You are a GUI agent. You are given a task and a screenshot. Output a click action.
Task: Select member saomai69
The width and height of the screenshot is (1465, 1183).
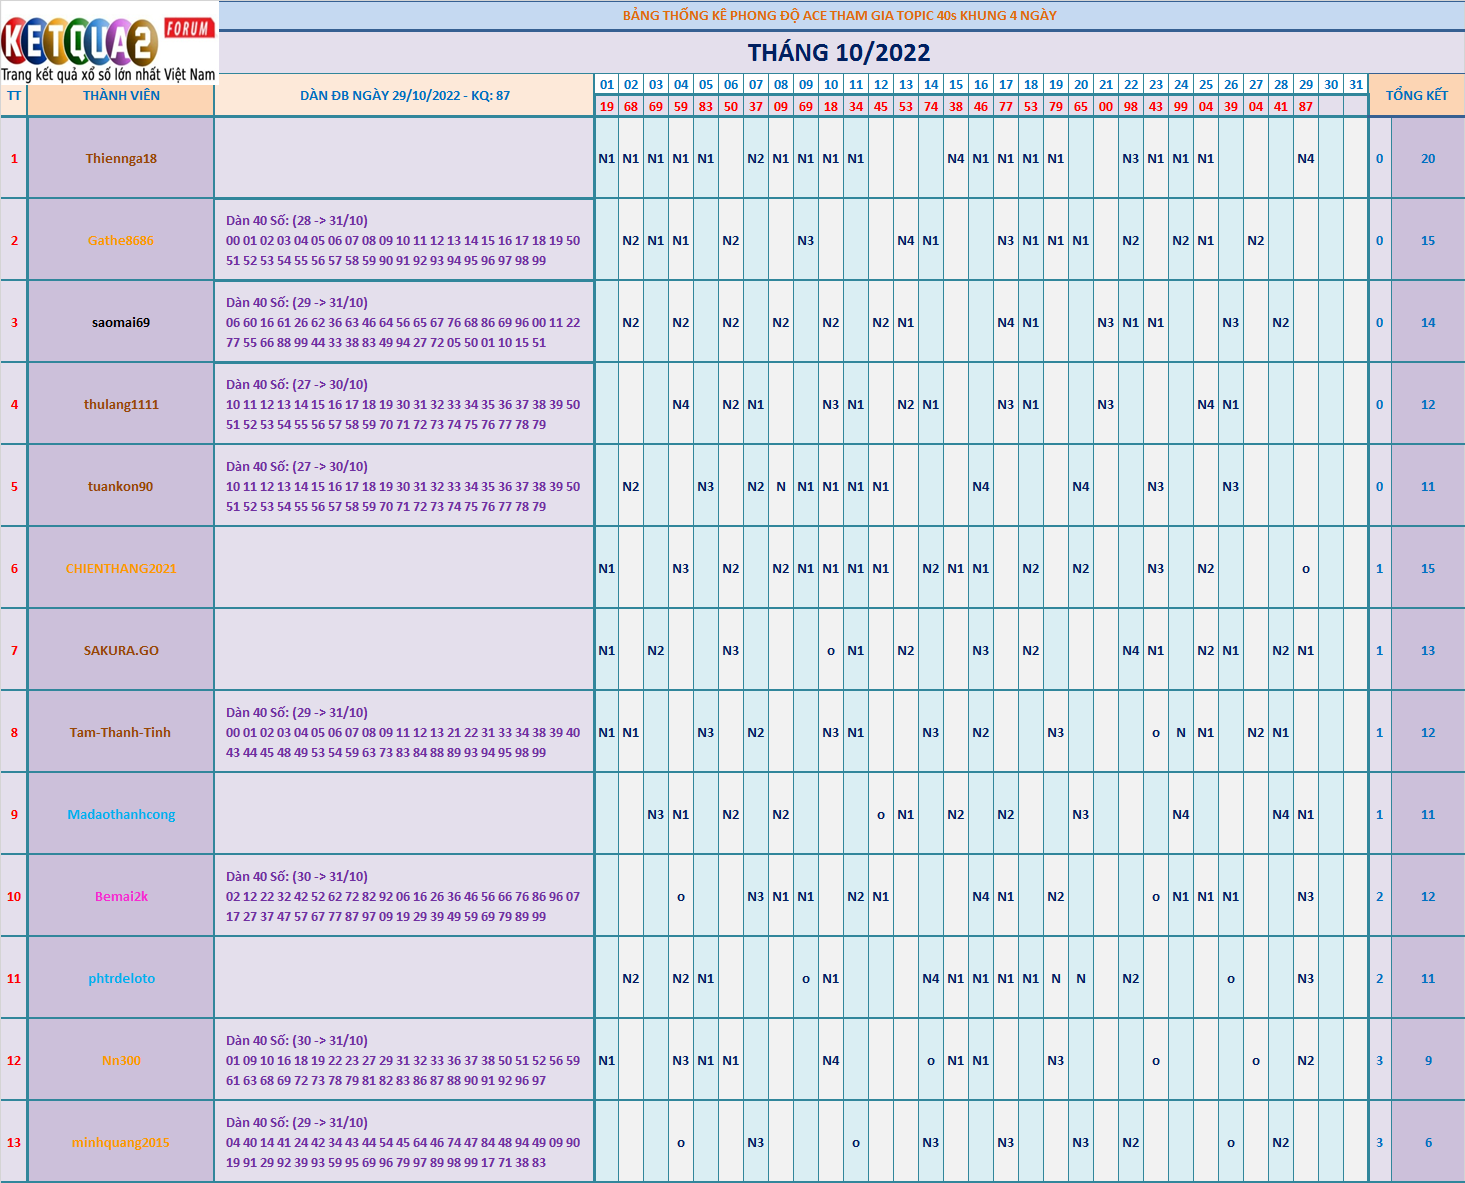click(121, 322)
